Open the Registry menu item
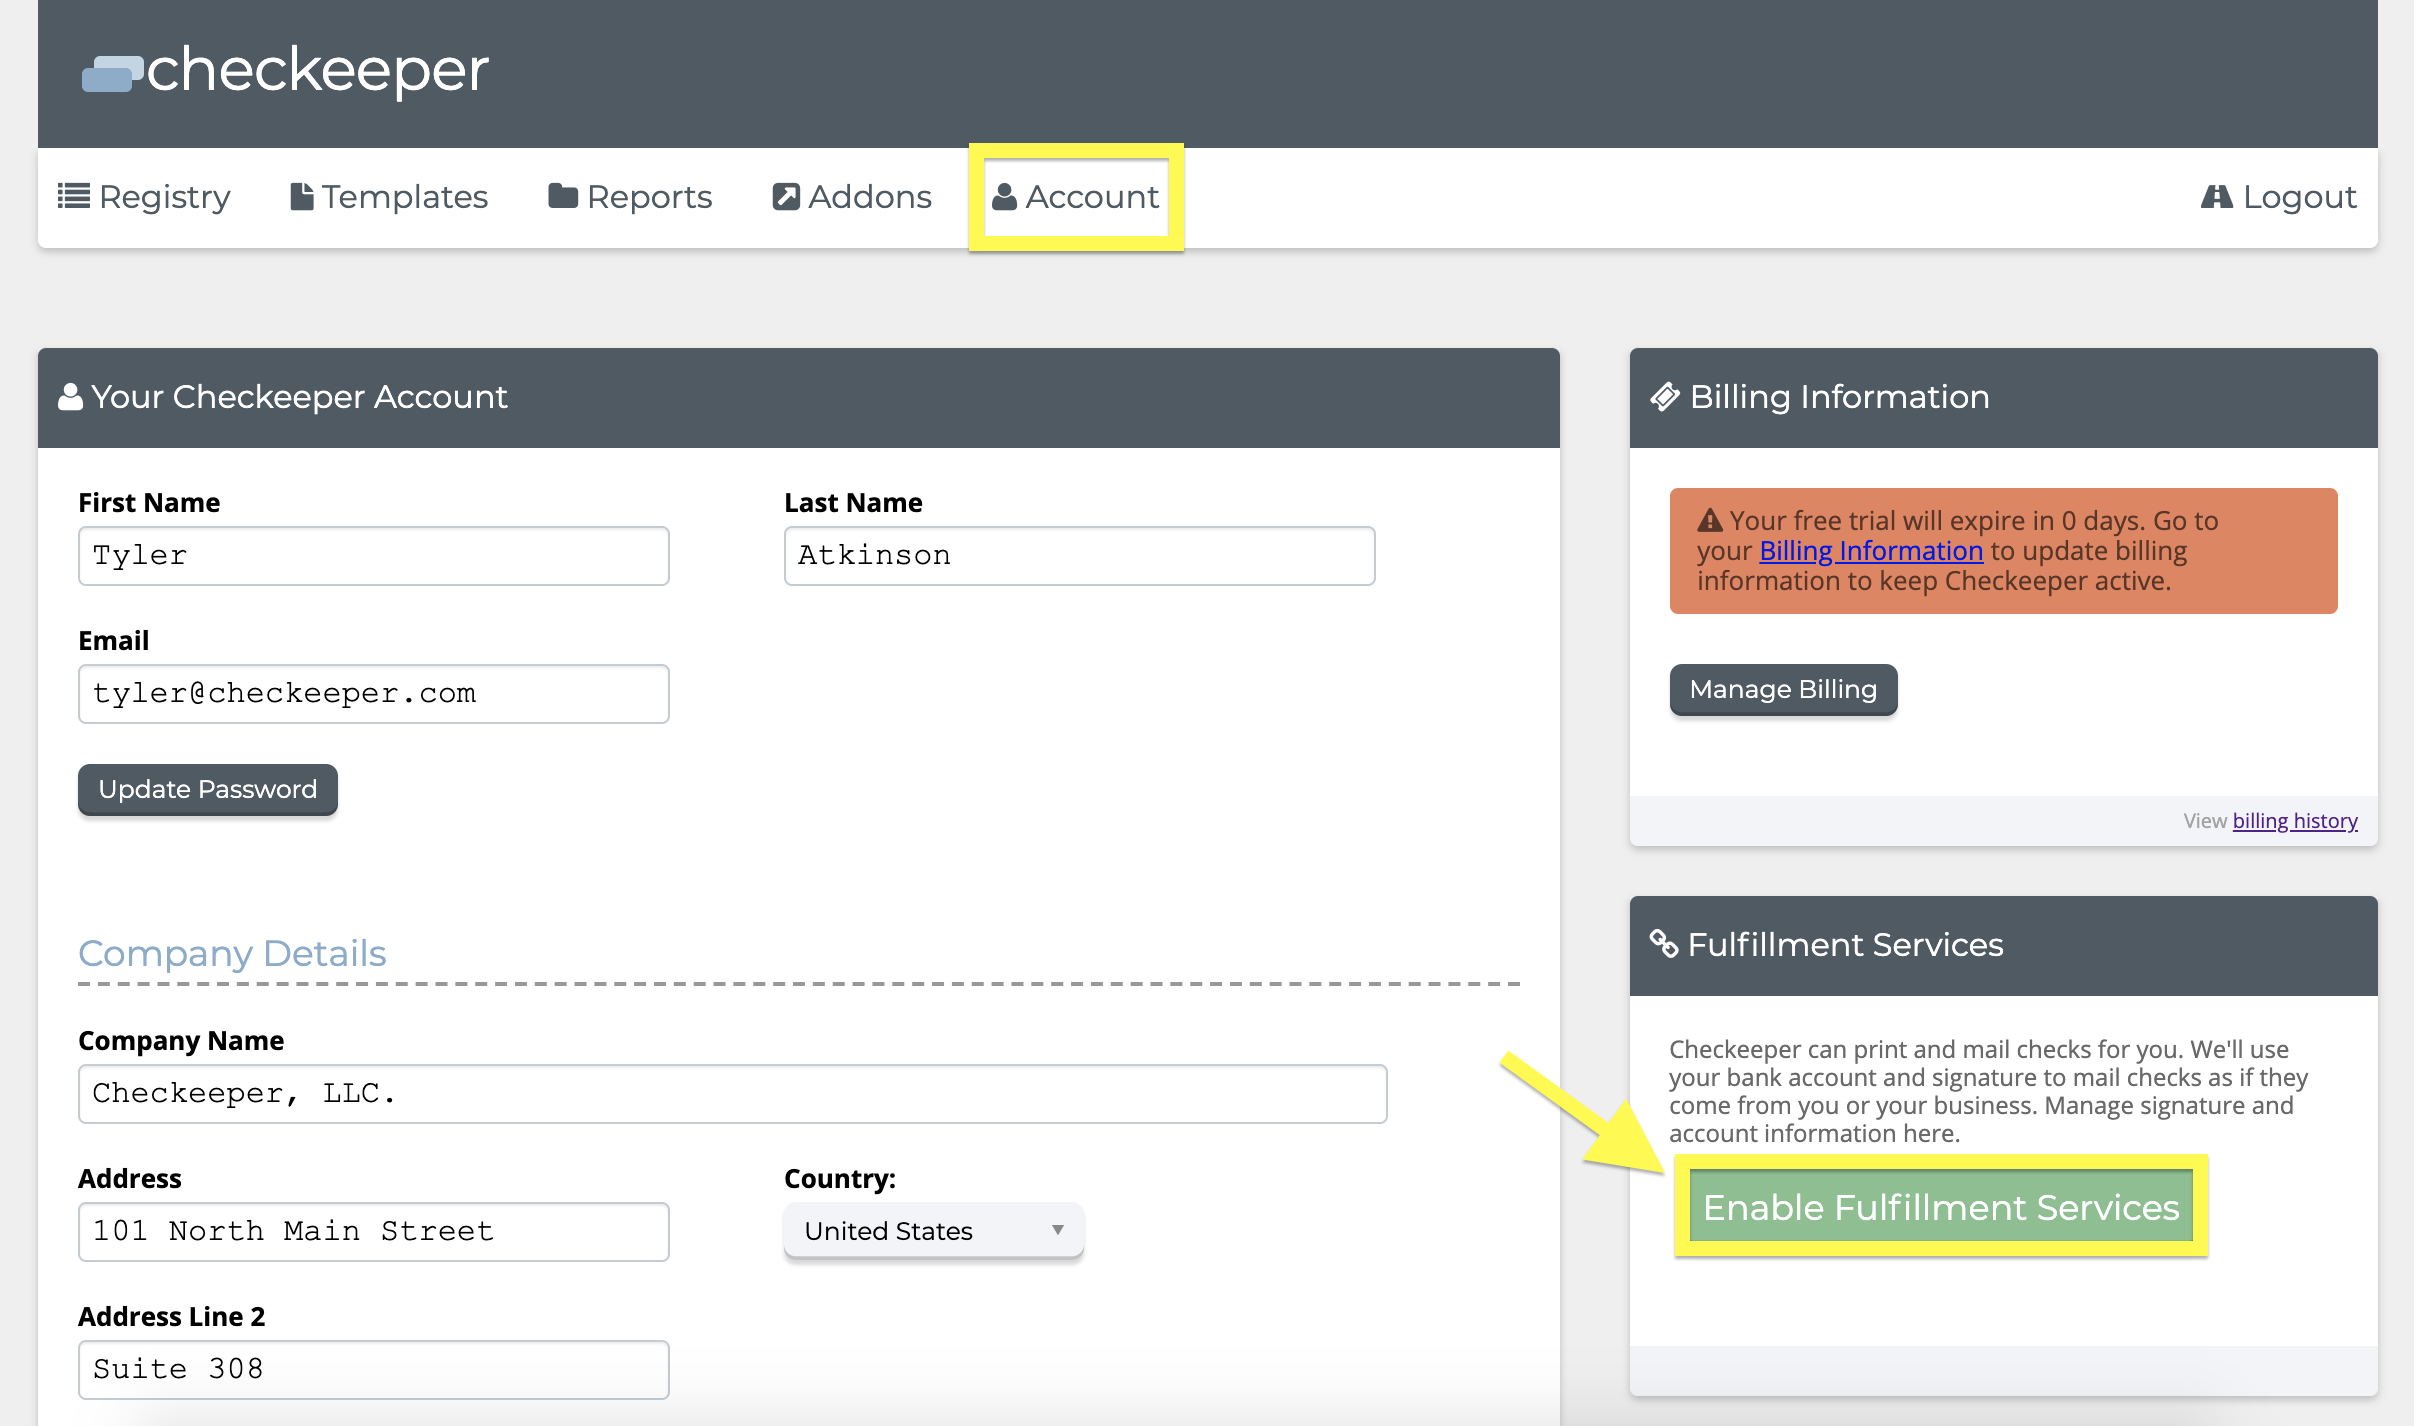The width and height of the screenshot is (2414, 1426). coord(144,197)
